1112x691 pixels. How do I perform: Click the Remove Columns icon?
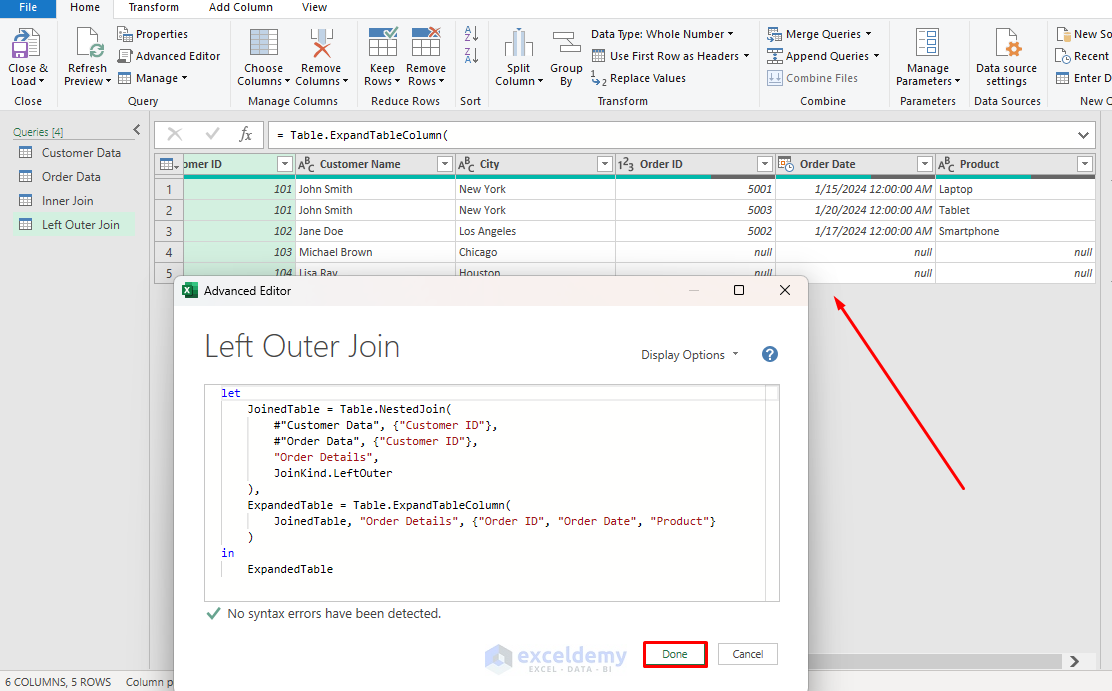321,43
